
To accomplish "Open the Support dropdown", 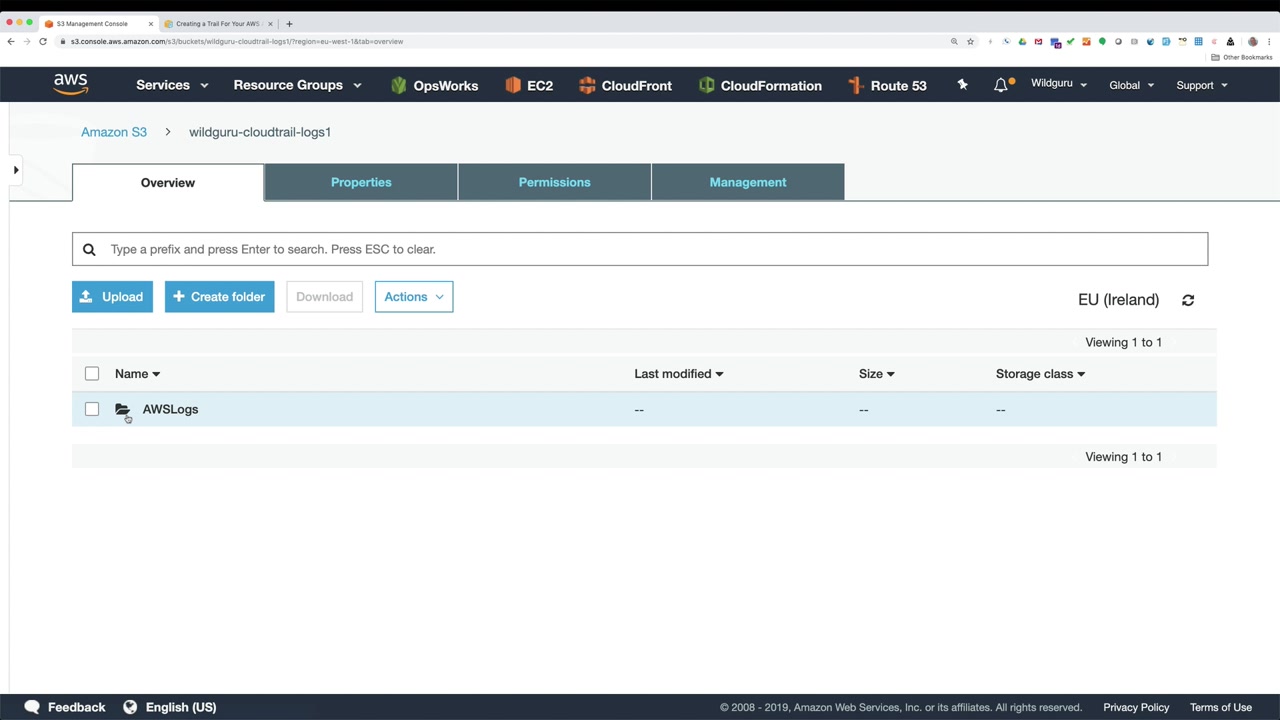I will coord(1201,85).
